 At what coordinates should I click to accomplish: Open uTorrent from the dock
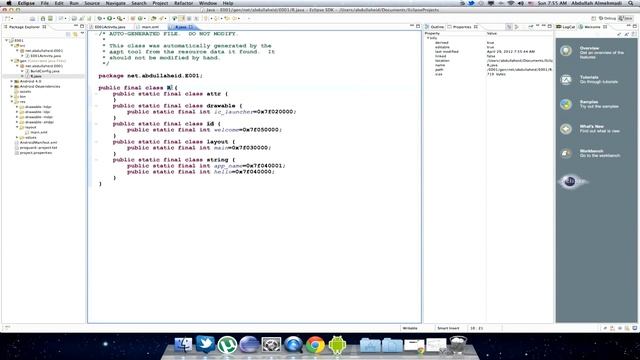[227, 345]
